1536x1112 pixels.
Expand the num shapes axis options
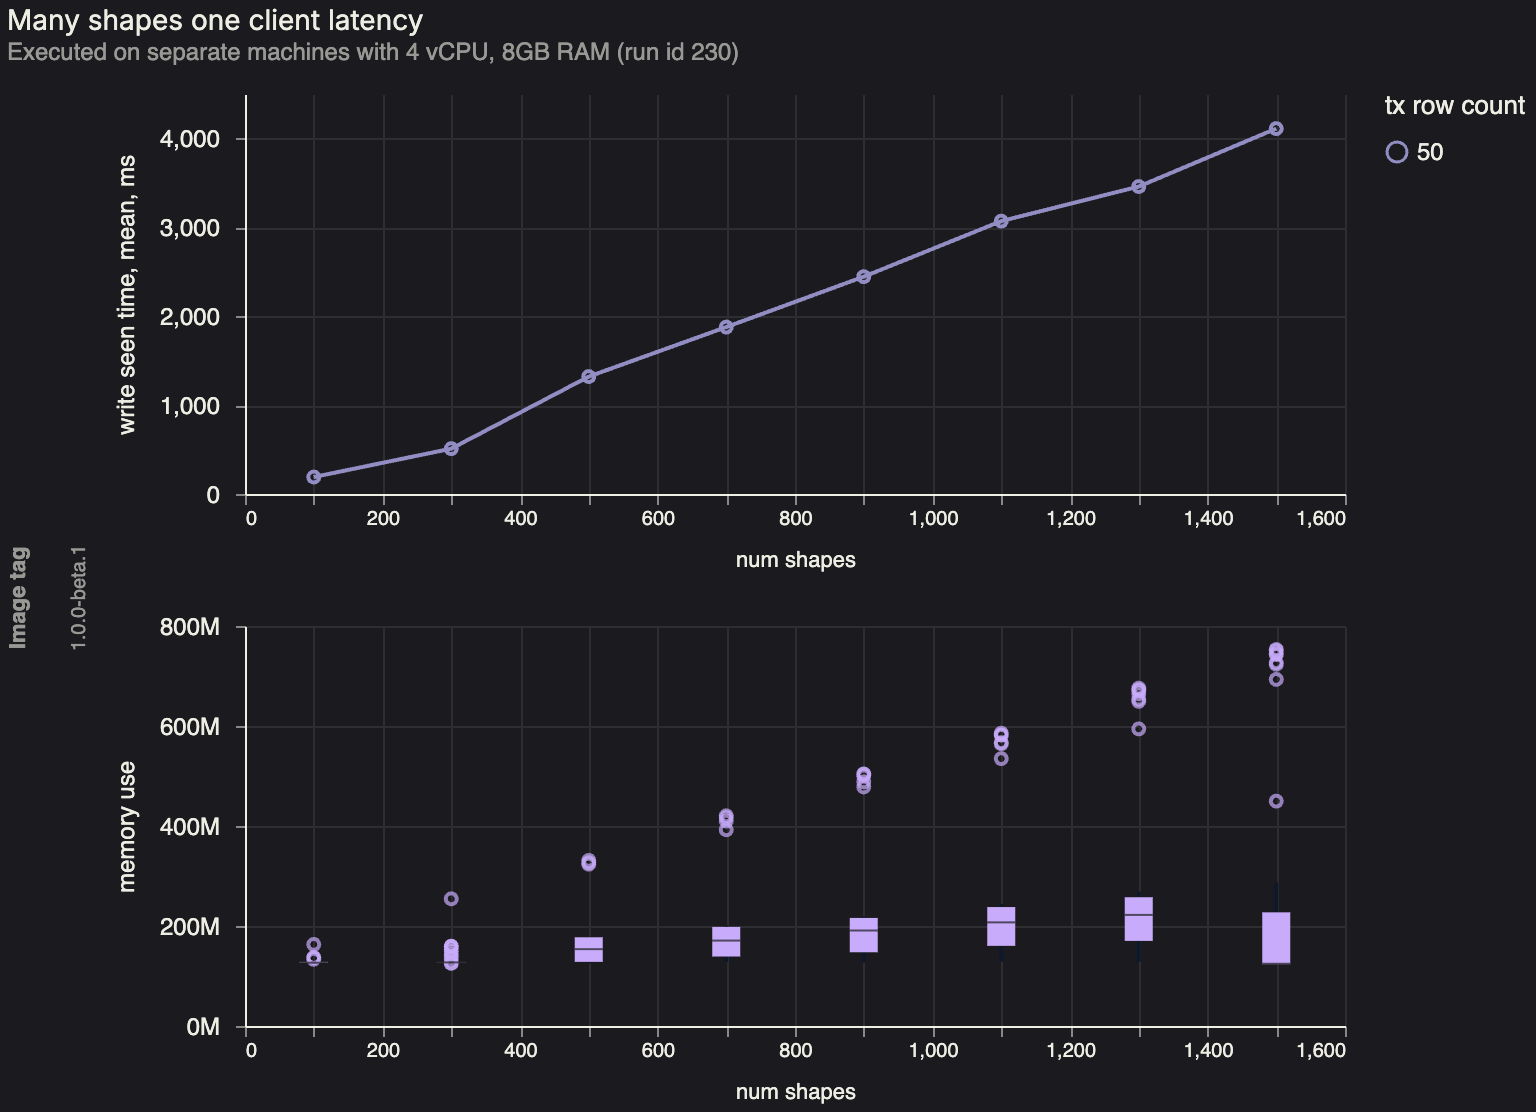coord(795,560)
